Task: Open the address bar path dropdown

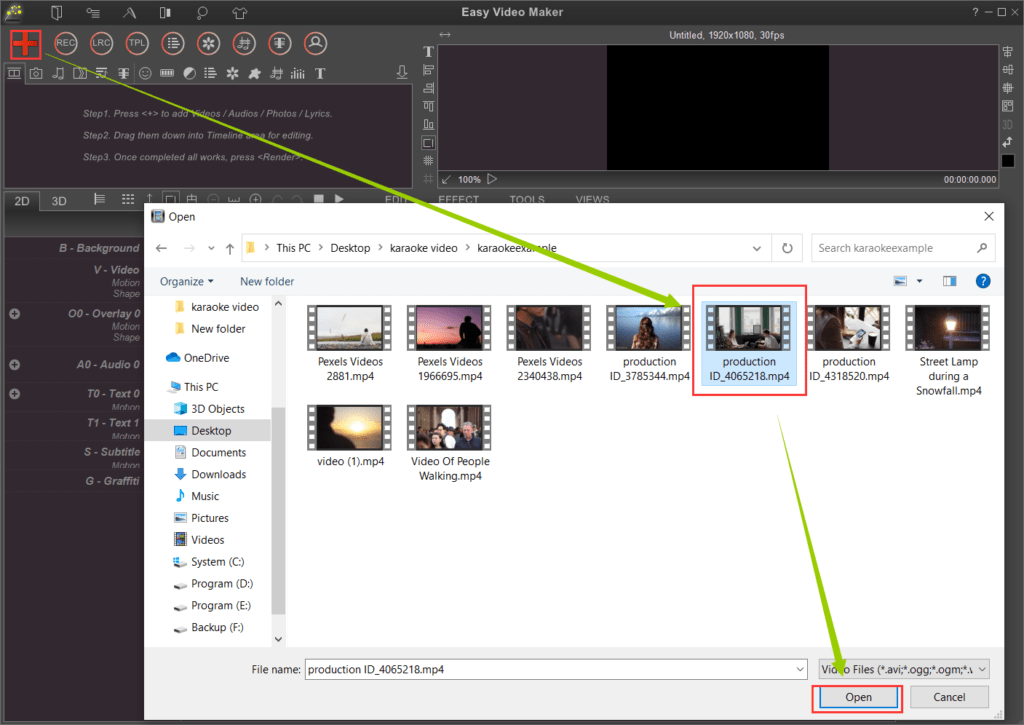Action: click(x=757, y=247)
